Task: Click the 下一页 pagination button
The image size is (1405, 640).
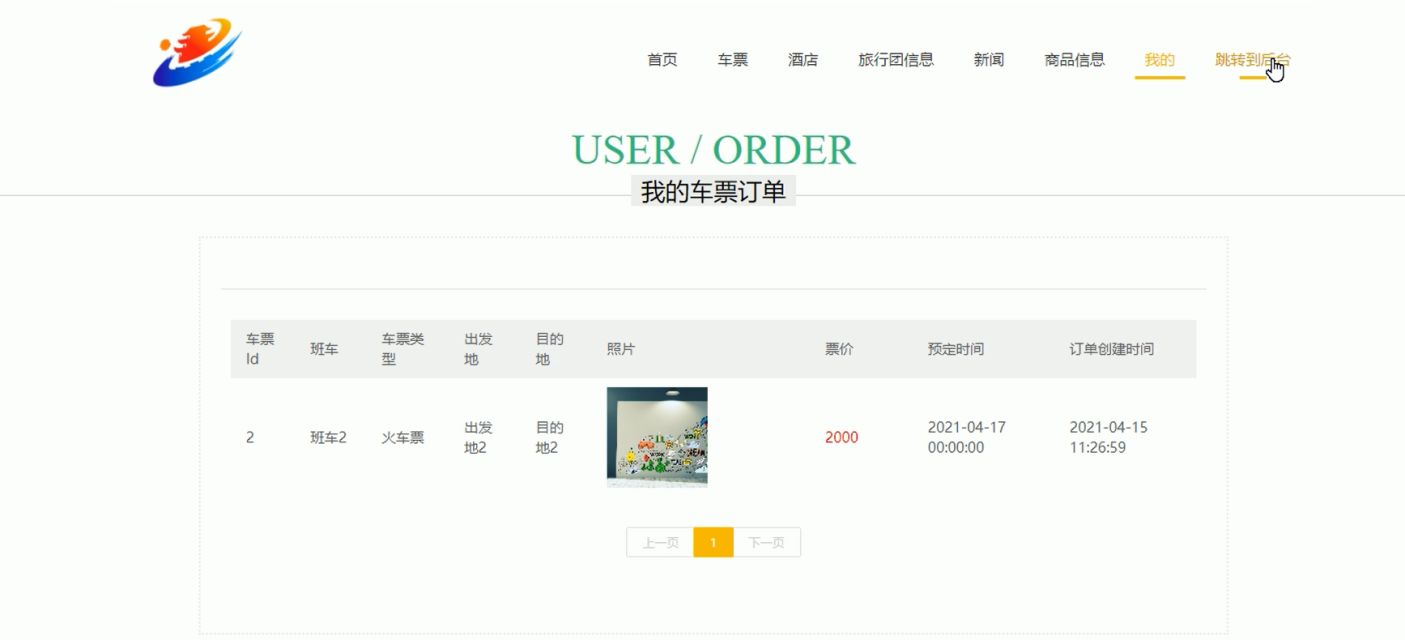Action: pyautogui.click(x=767, y=543)
